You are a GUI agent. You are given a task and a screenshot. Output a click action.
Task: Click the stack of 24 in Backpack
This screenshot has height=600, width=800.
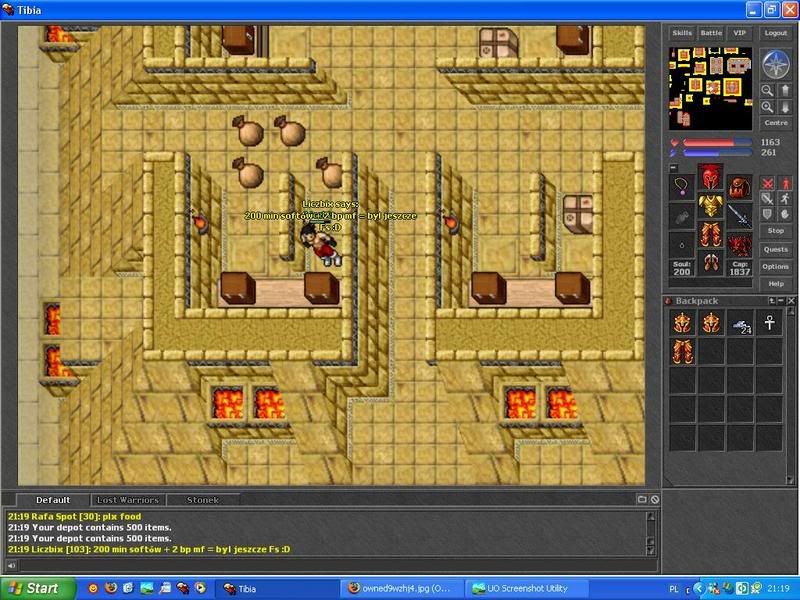740,323
